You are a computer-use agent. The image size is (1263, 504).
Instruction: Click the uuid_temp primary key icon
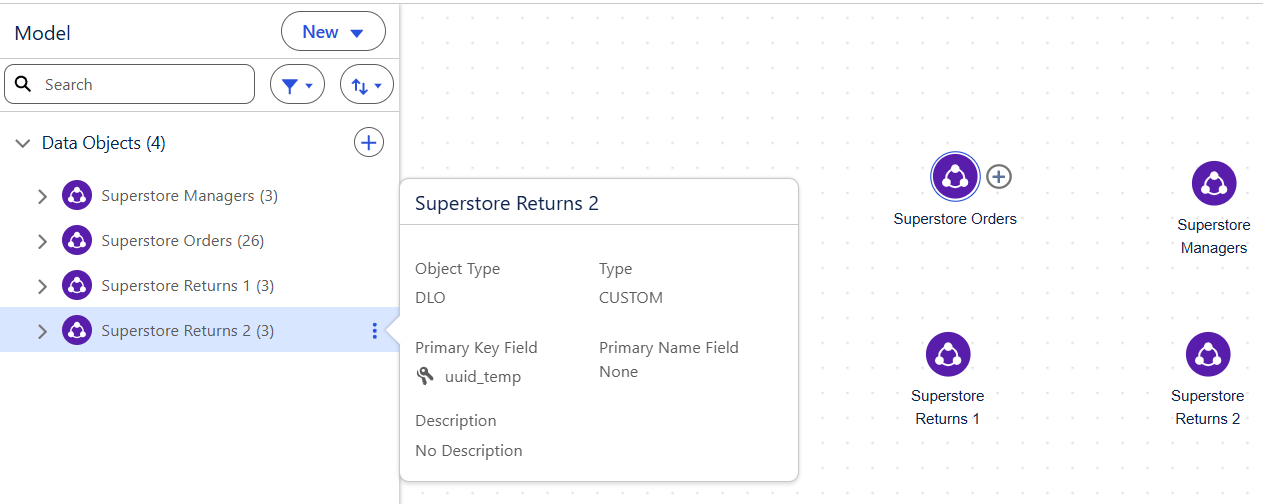(426, 376)
